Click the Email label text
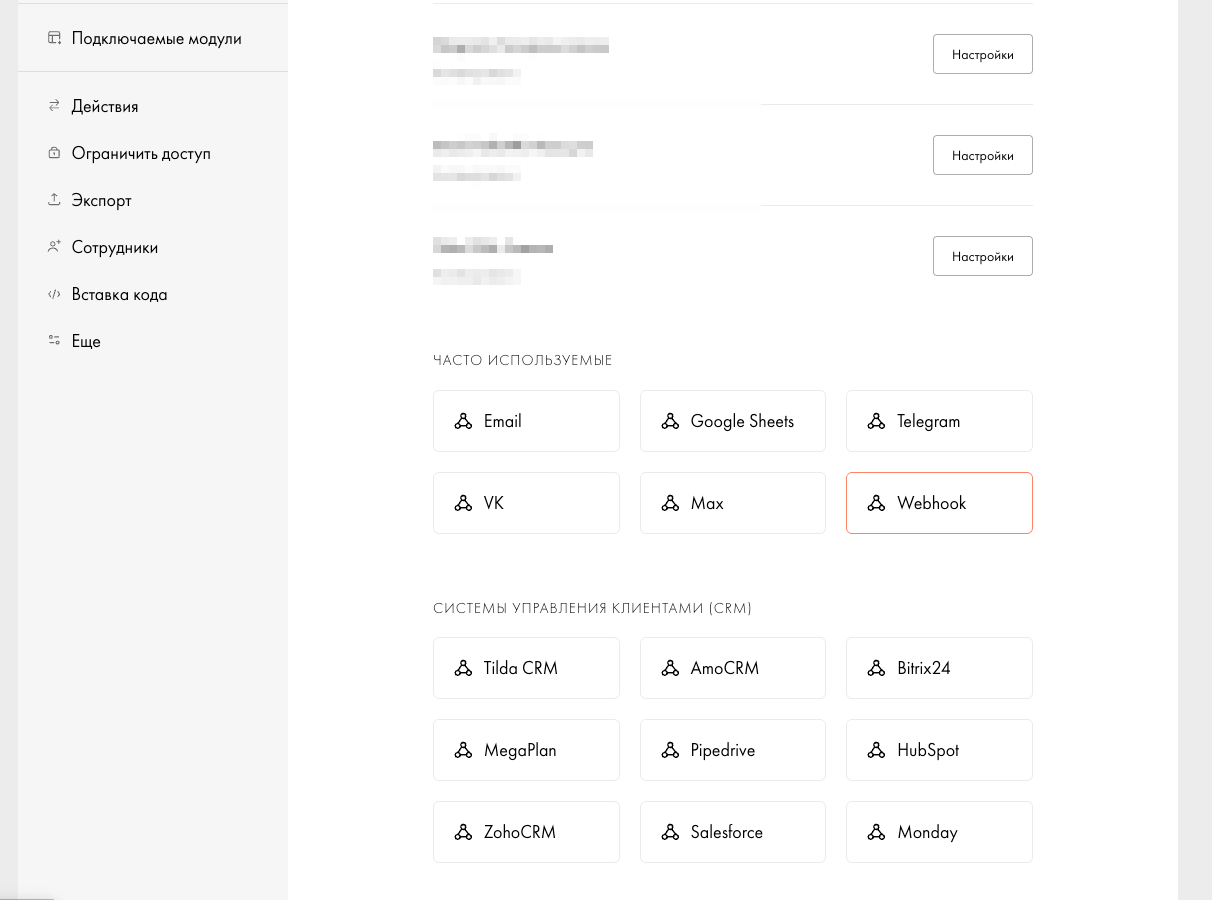 [x=502, y=421]
